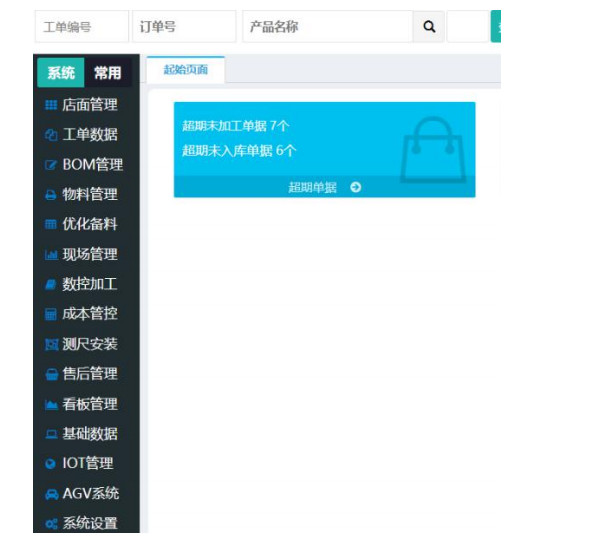Viewport: 594px width, 538px height.
Task: Click the car icon beside AGV系统
Action: (x=52, y=494)
